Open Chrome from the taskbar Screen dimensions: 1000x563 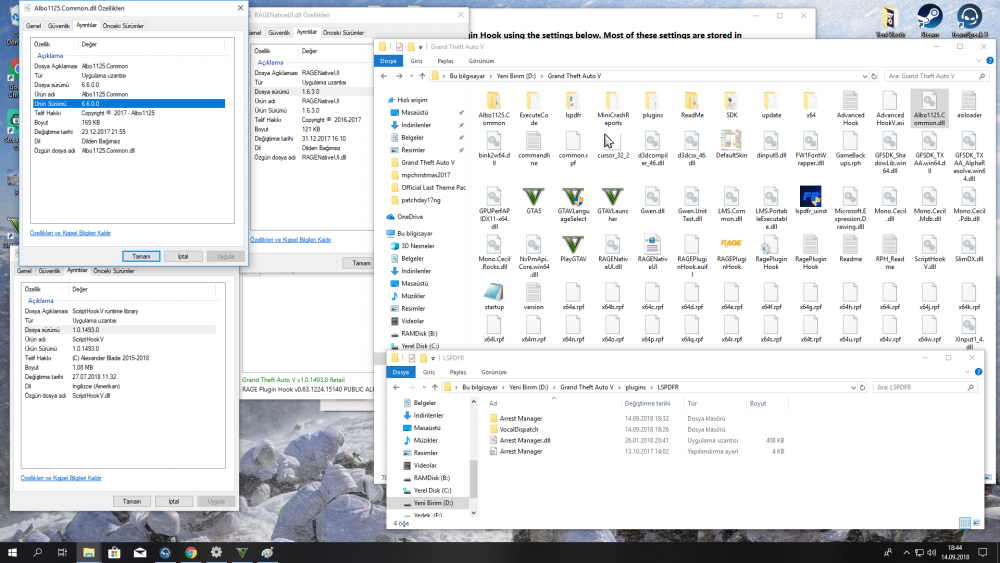[191, 552]
